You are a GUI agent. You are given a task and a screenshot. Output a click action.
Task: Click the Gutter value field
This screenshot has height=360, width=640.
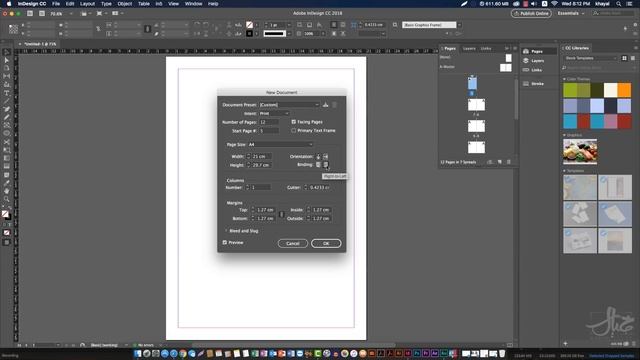click(x=319, y=187)
